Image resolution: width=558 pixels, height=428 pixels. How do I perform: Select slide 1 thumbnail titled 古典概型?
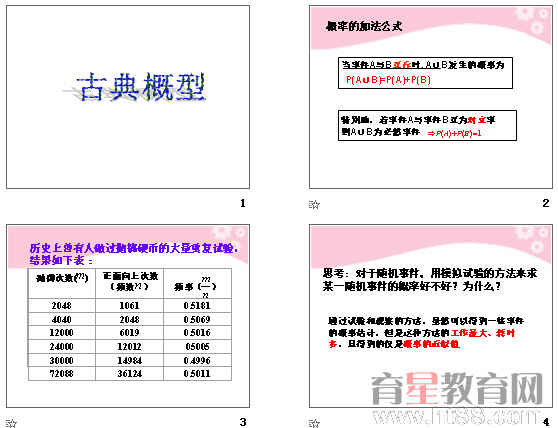coord(128,97)
